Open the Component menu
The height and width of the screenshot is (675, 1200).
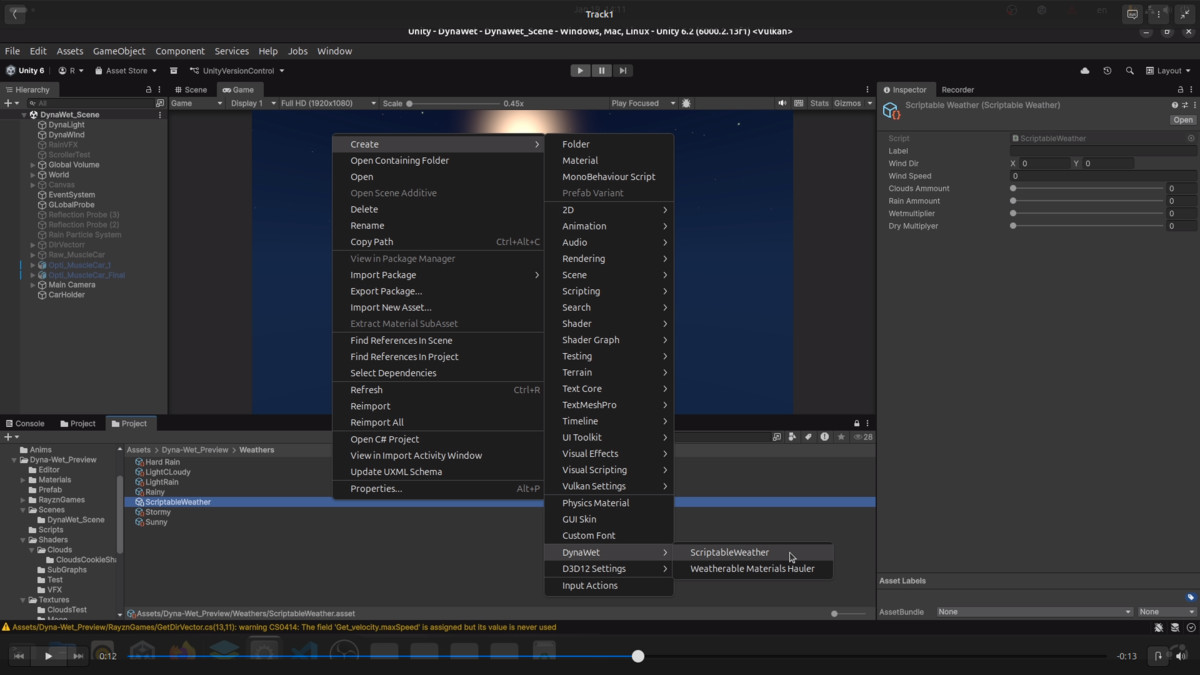pyautogui.click(x=180, y=51)
